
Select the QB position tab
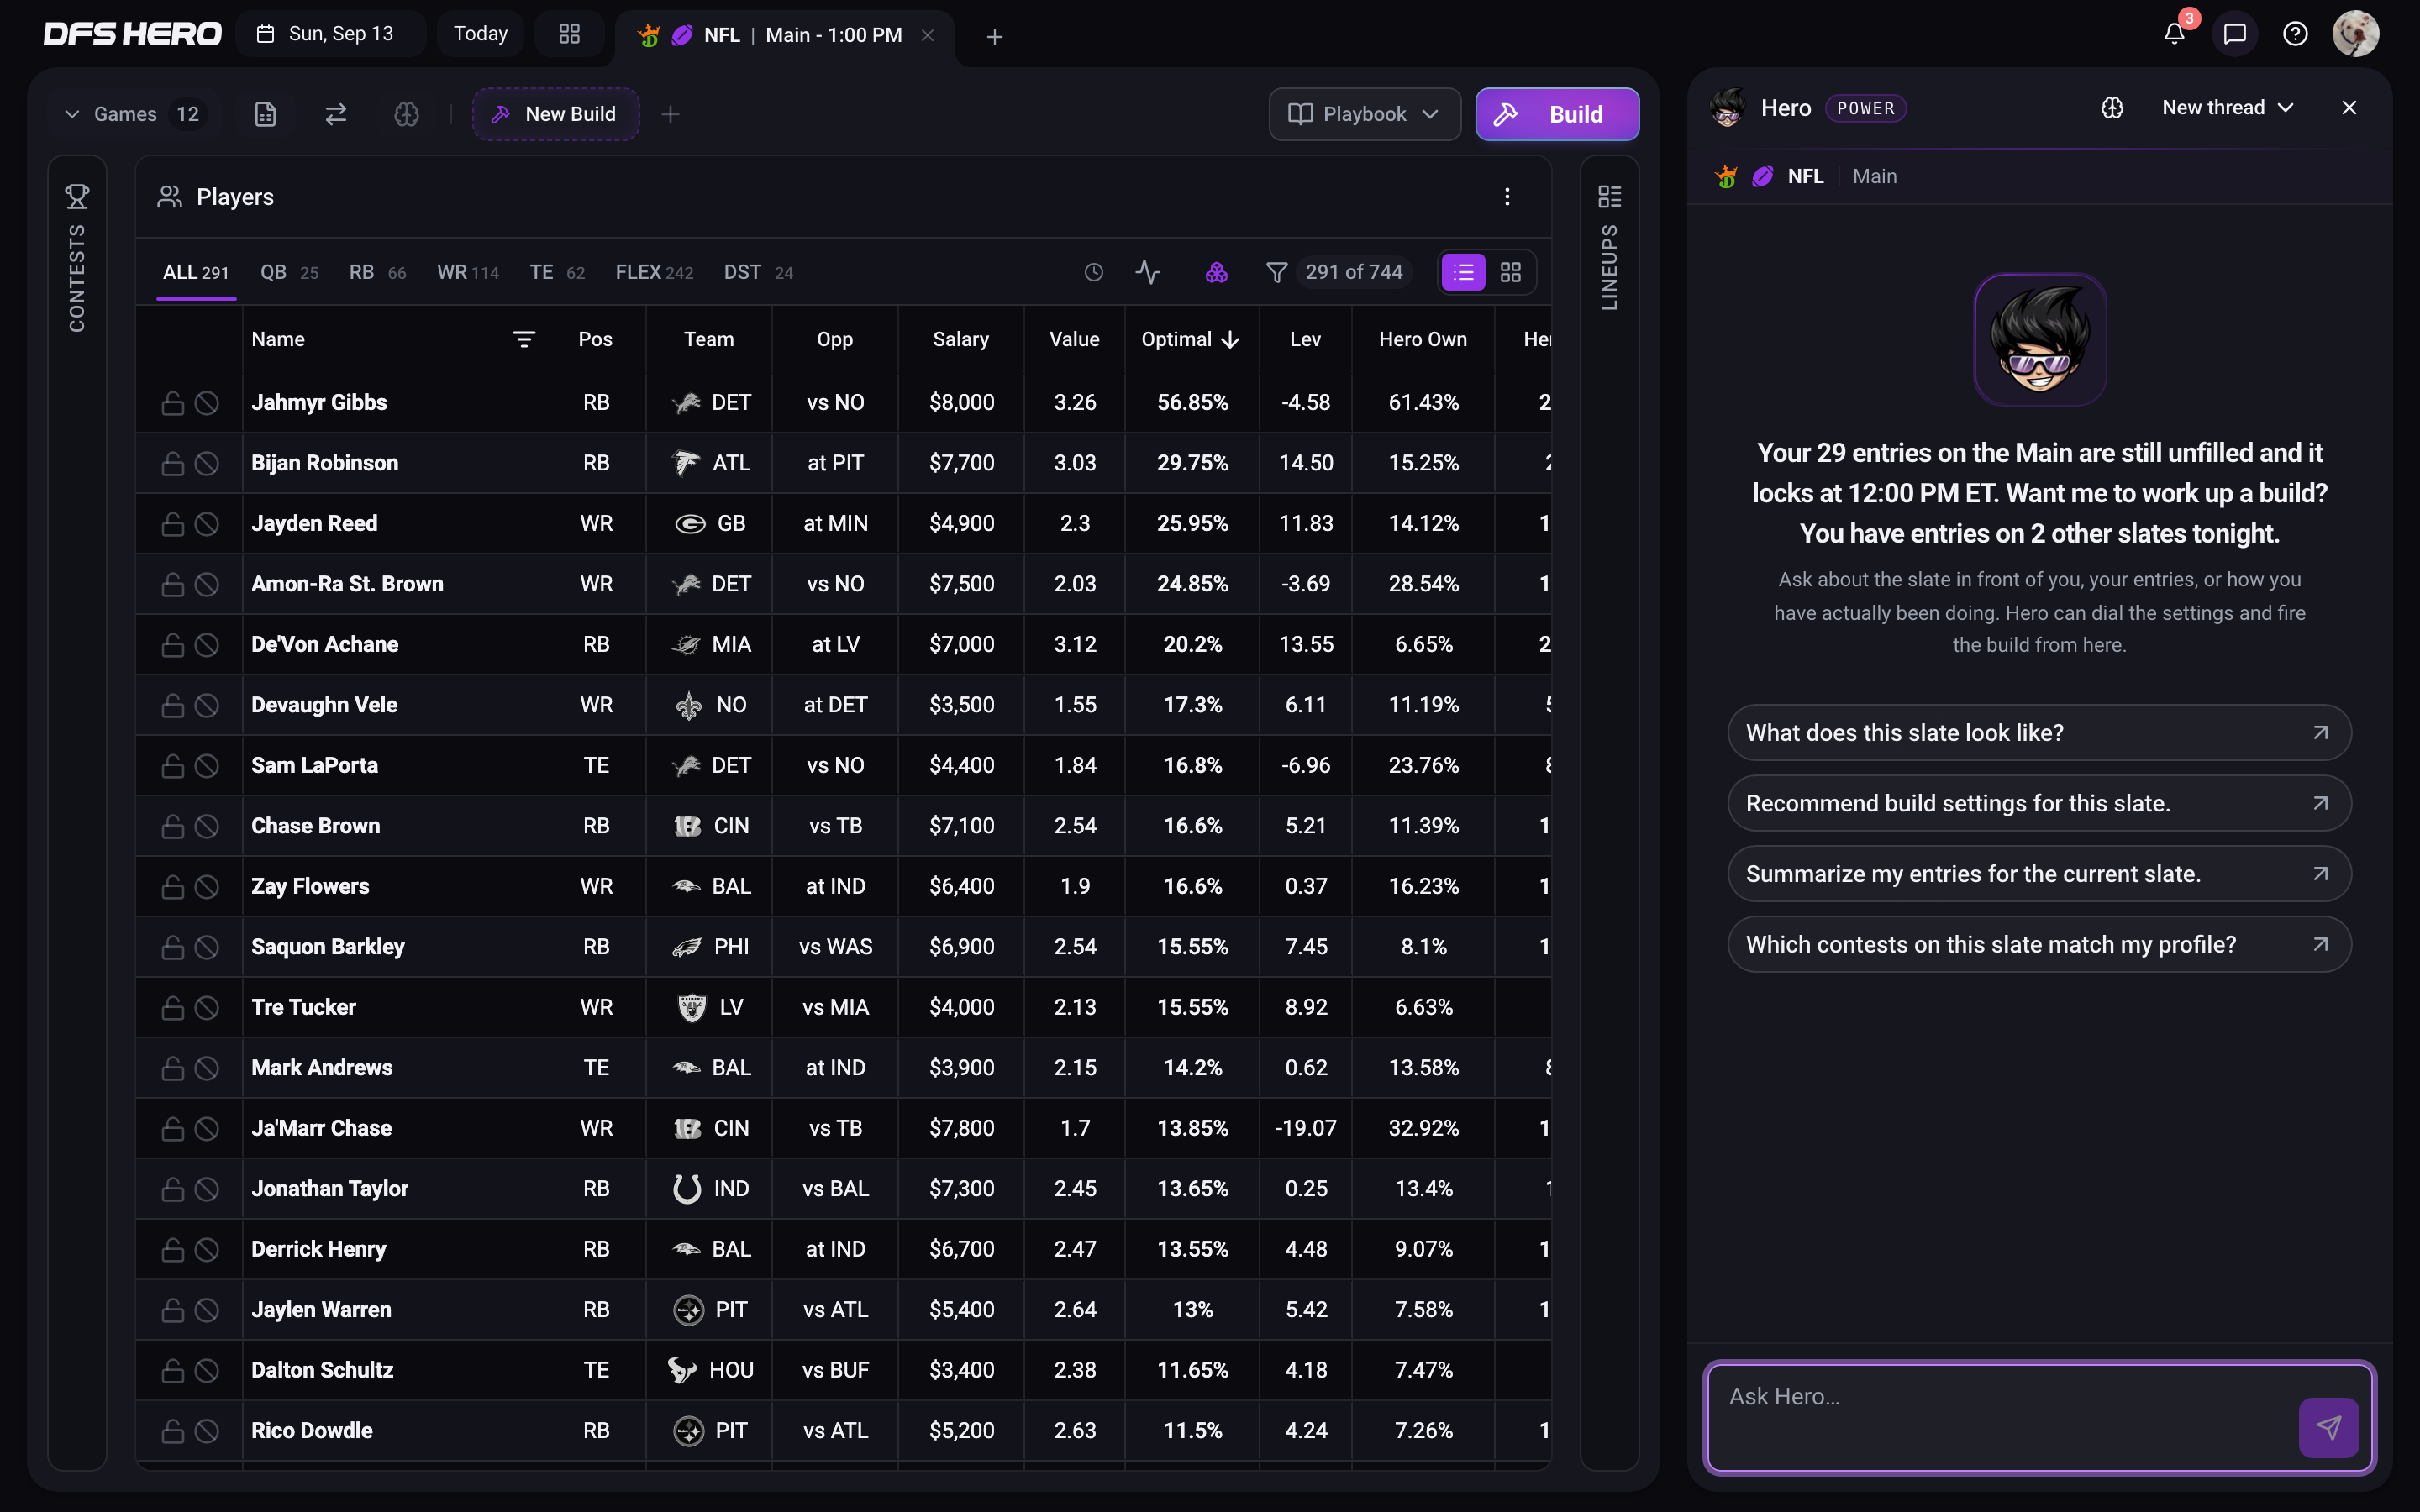289,272
